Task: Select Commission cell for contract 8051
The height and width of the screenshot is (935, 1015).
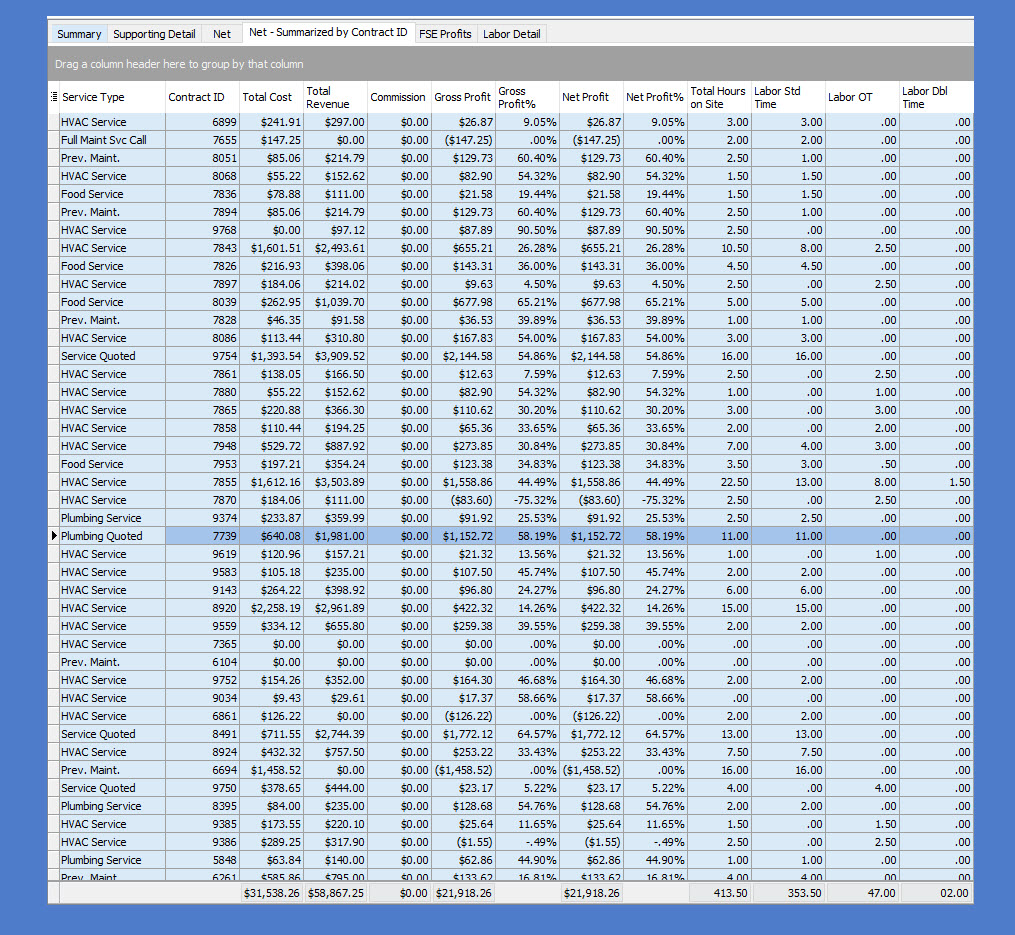Action: [399, 158]
